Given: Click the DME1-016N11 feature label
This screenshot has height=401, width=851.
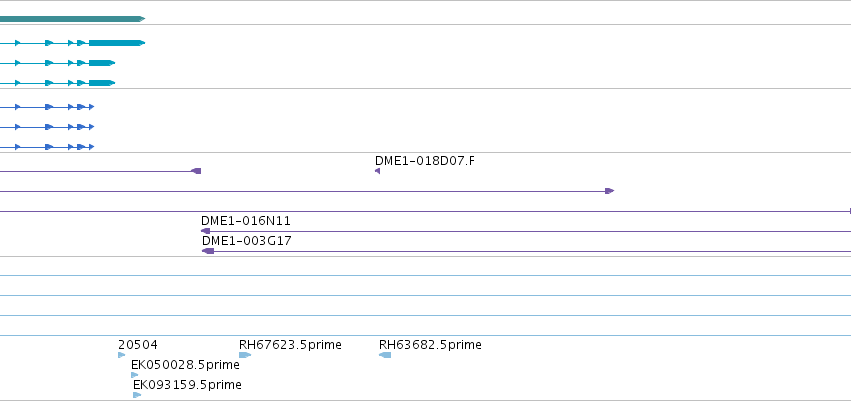Looking at the screenshot, I should (245, 221).
